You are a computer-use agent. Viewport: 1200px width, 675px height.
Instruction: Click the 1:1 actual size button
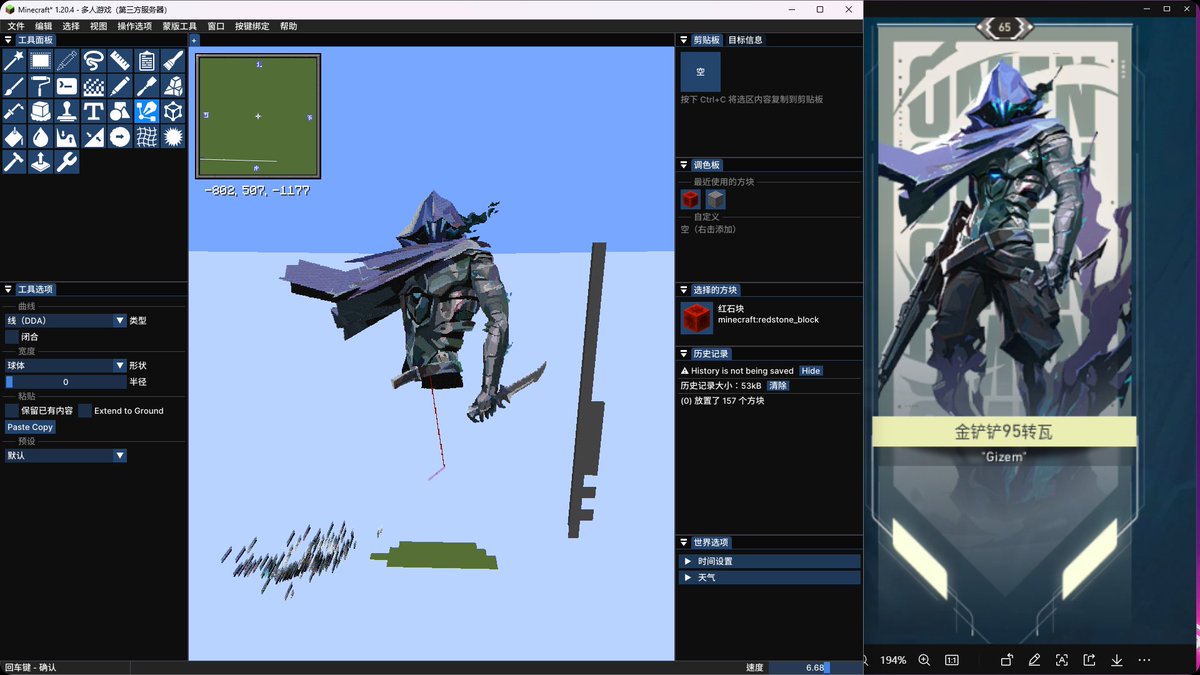pyautogui.click(x=952, y=660)
